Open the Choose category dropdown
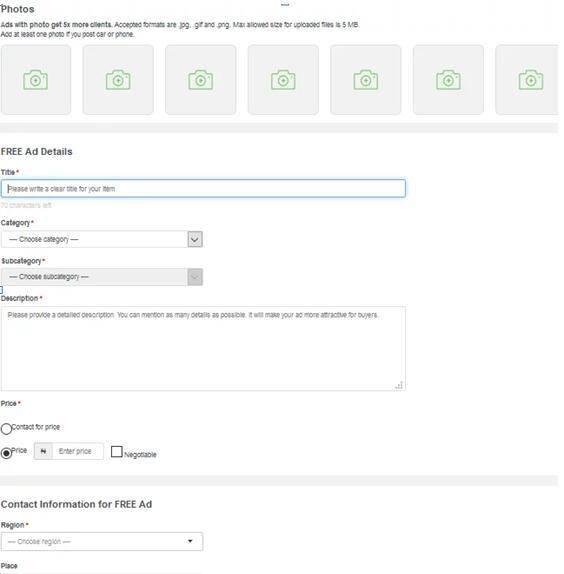The width and height of the screenshot is (564, 574). tap(102, 239)
